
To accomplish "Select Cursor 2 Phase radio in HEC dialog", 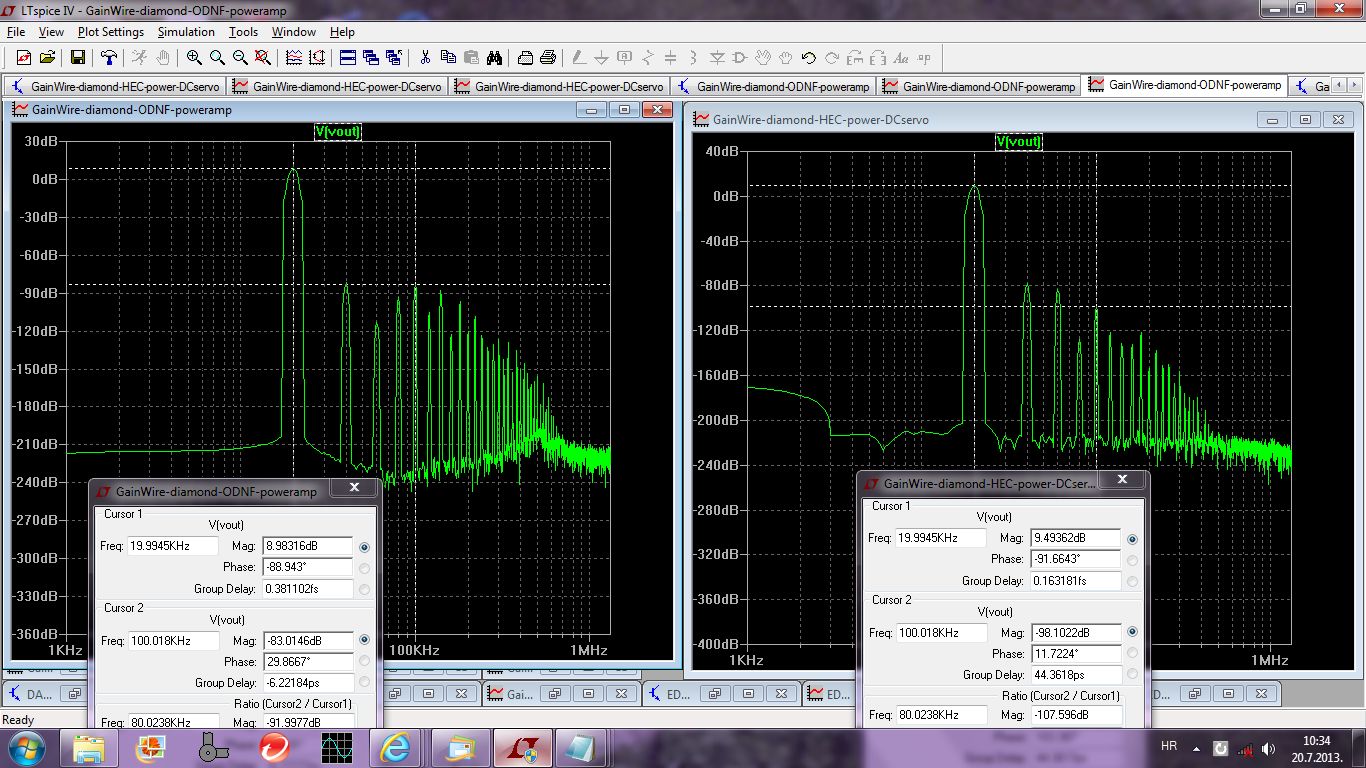I will [x=1132, y=653].
